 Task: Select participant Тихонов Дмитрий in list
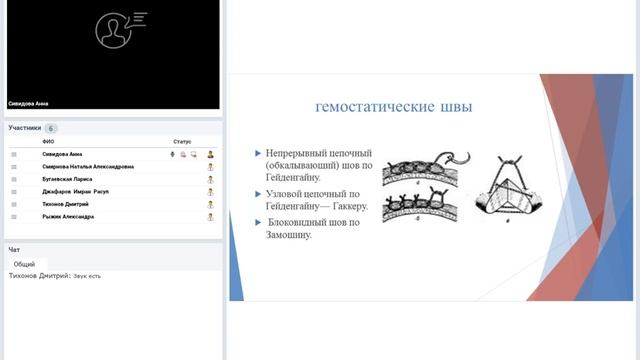(65, 204)
